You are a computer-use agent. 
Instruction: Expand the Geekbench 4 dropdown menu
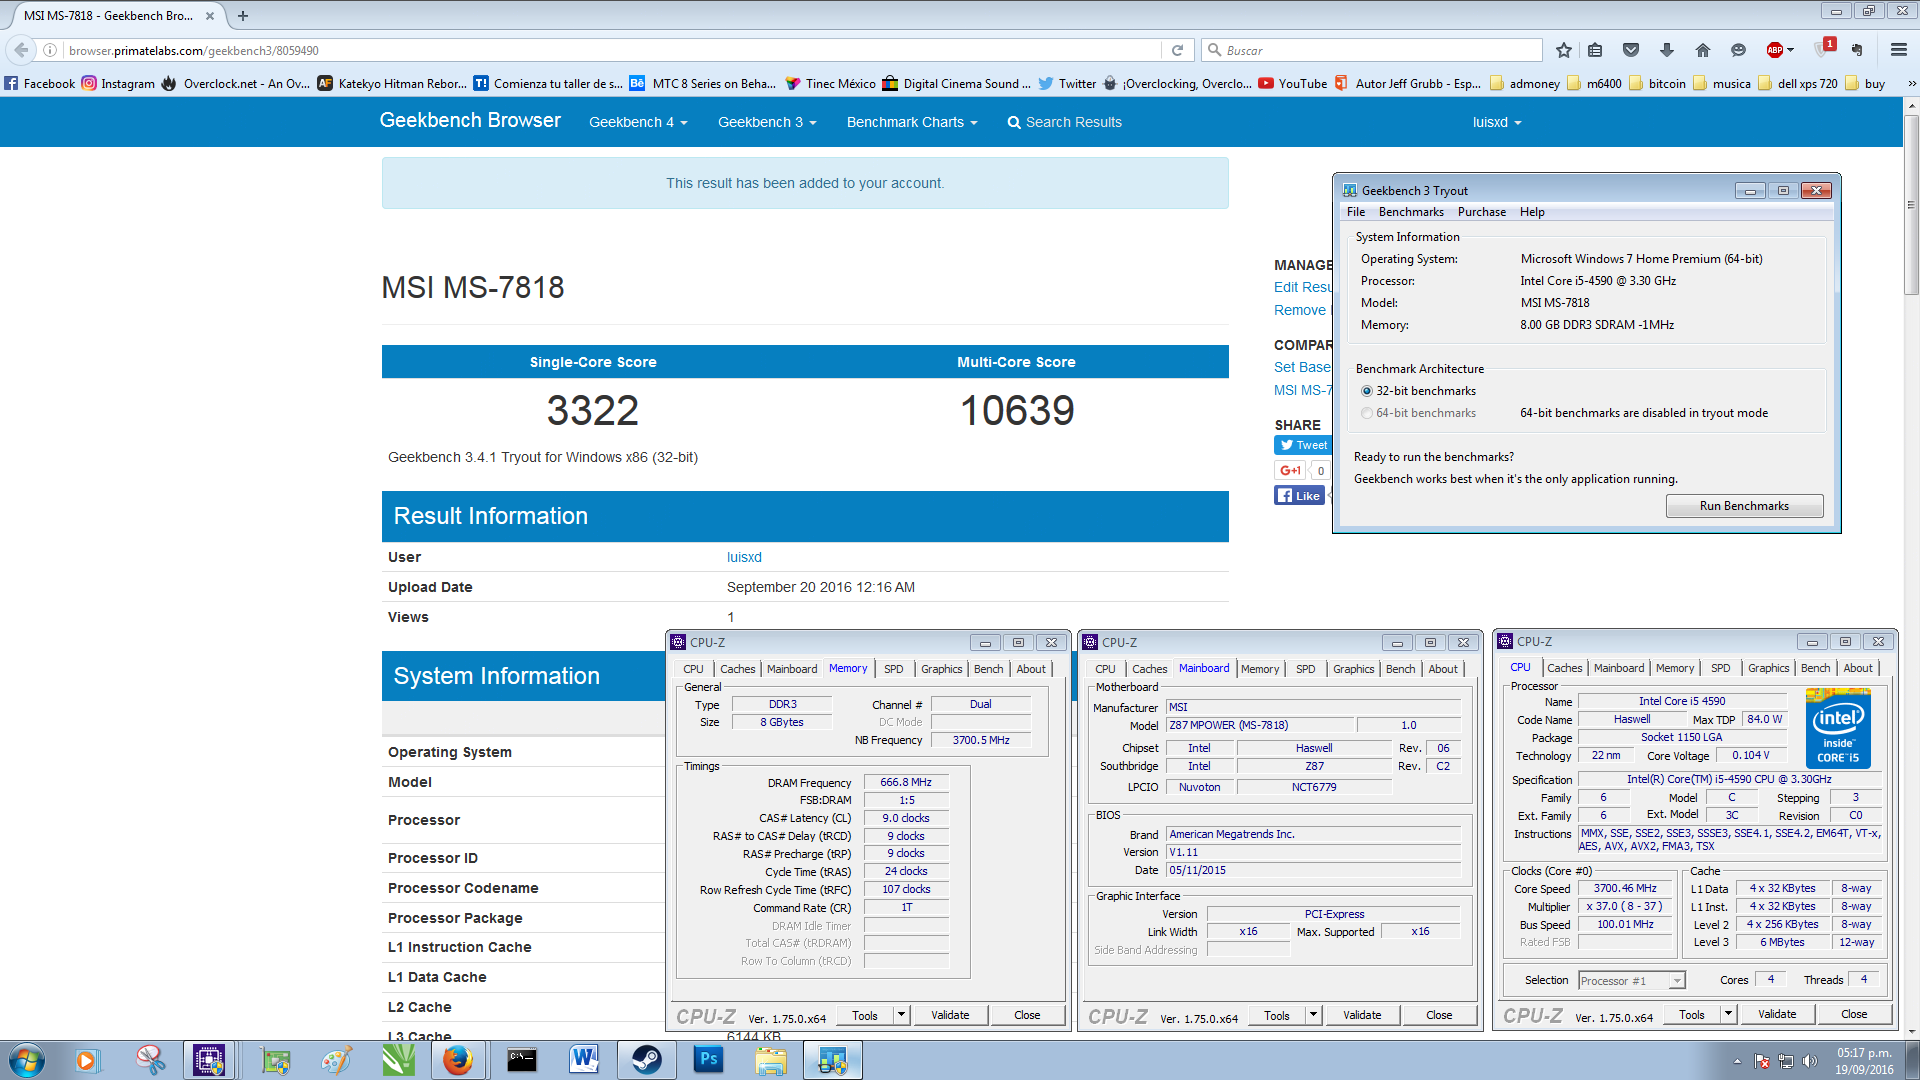tap(638, 122)
